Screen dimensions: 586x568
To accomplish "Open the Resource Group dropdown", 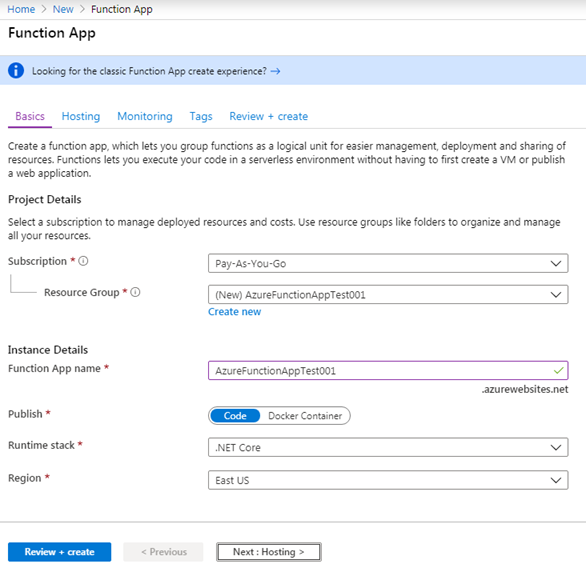I will pos(388,294).
